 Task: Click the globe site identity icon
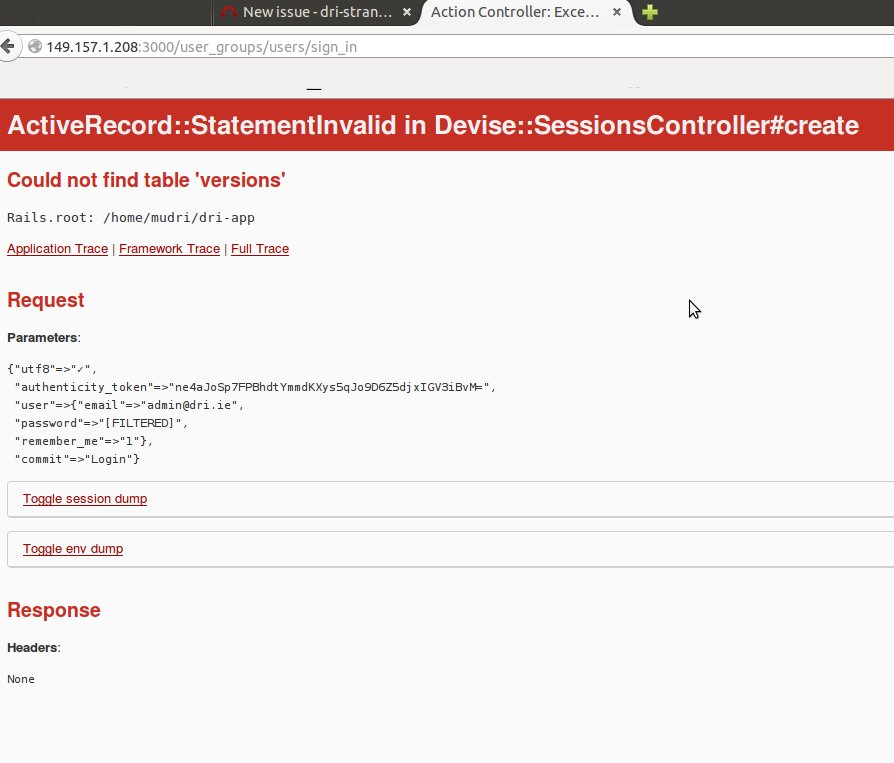point(35,46)
